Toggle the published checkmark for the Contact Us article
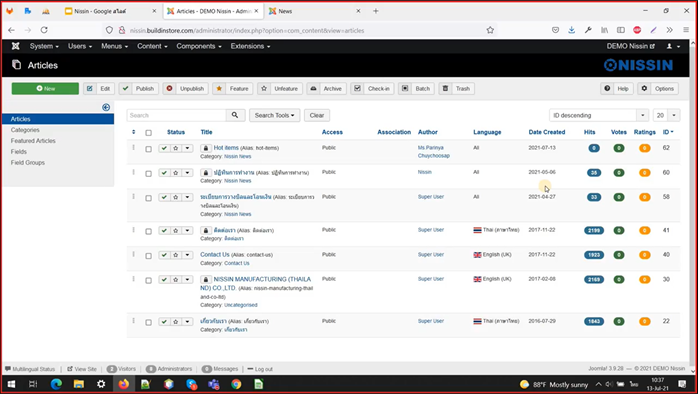This screenshot has width=698, height=394. click(x=164, y=255)
